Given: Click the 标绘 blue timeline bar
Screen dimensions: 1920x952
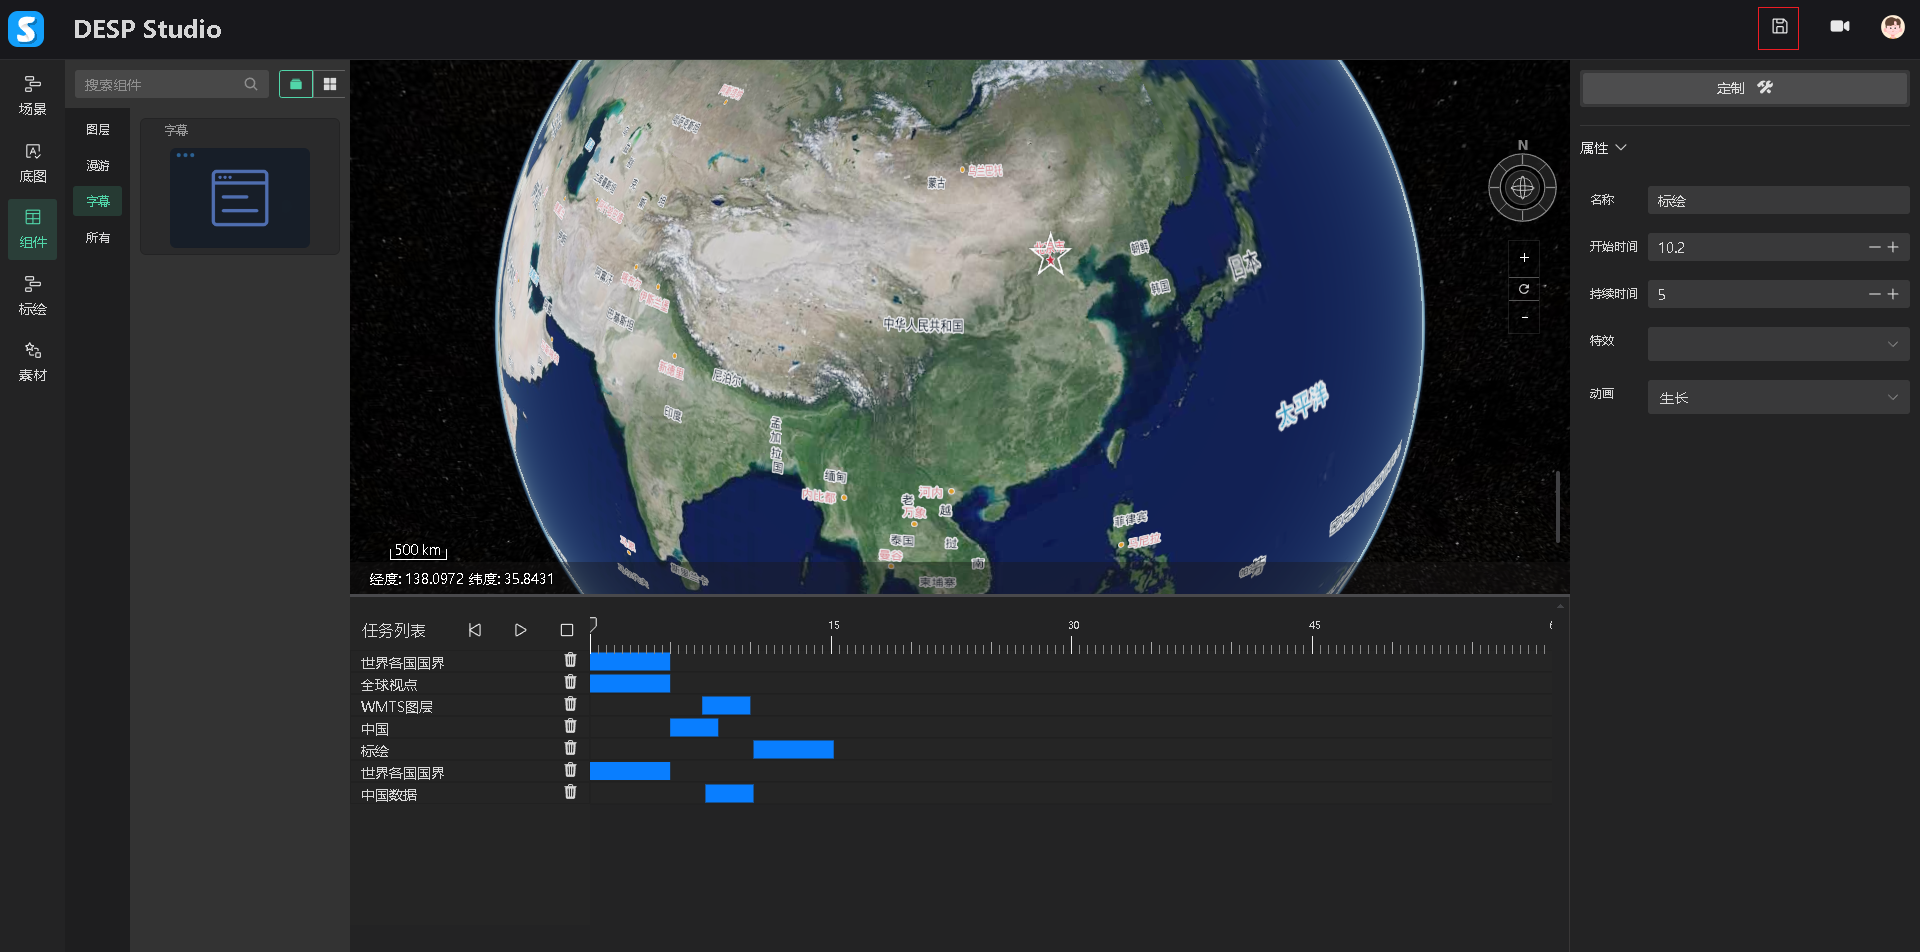Looking at the screenshot, I should (793, 750).
